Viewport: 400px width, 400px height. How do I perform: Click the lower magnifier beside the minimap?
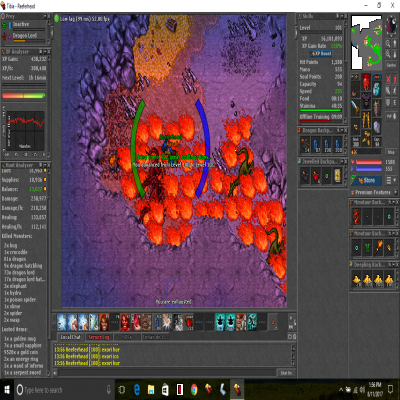click(388, 54)
